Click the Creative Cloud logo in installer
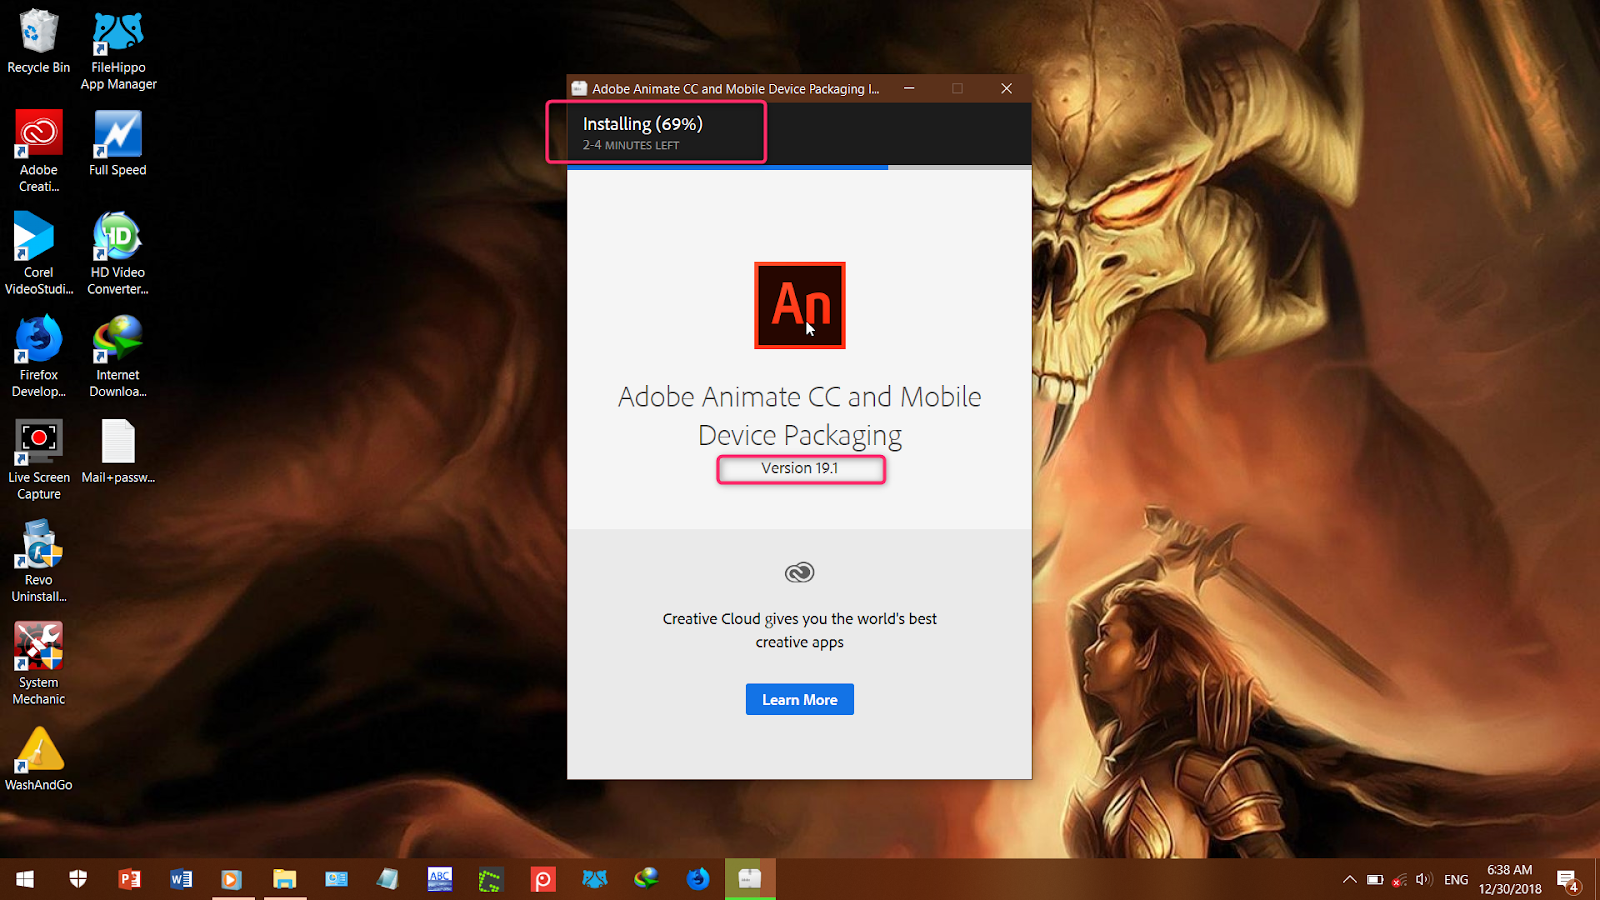The height and width of the screenshot is (900, 1600). 800,572
